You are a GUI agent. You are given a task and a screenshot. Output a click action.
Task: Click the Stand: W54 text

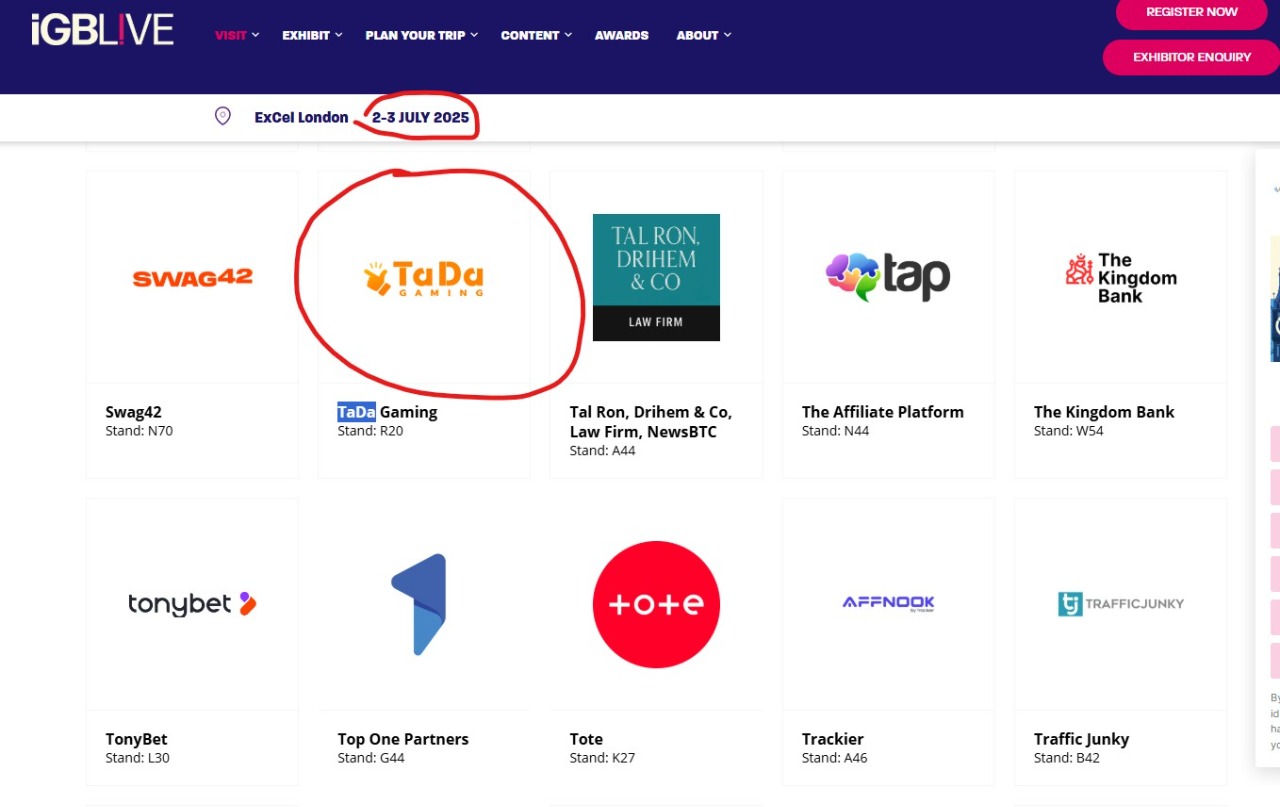pyautogui.click(x=1068, y=431)
